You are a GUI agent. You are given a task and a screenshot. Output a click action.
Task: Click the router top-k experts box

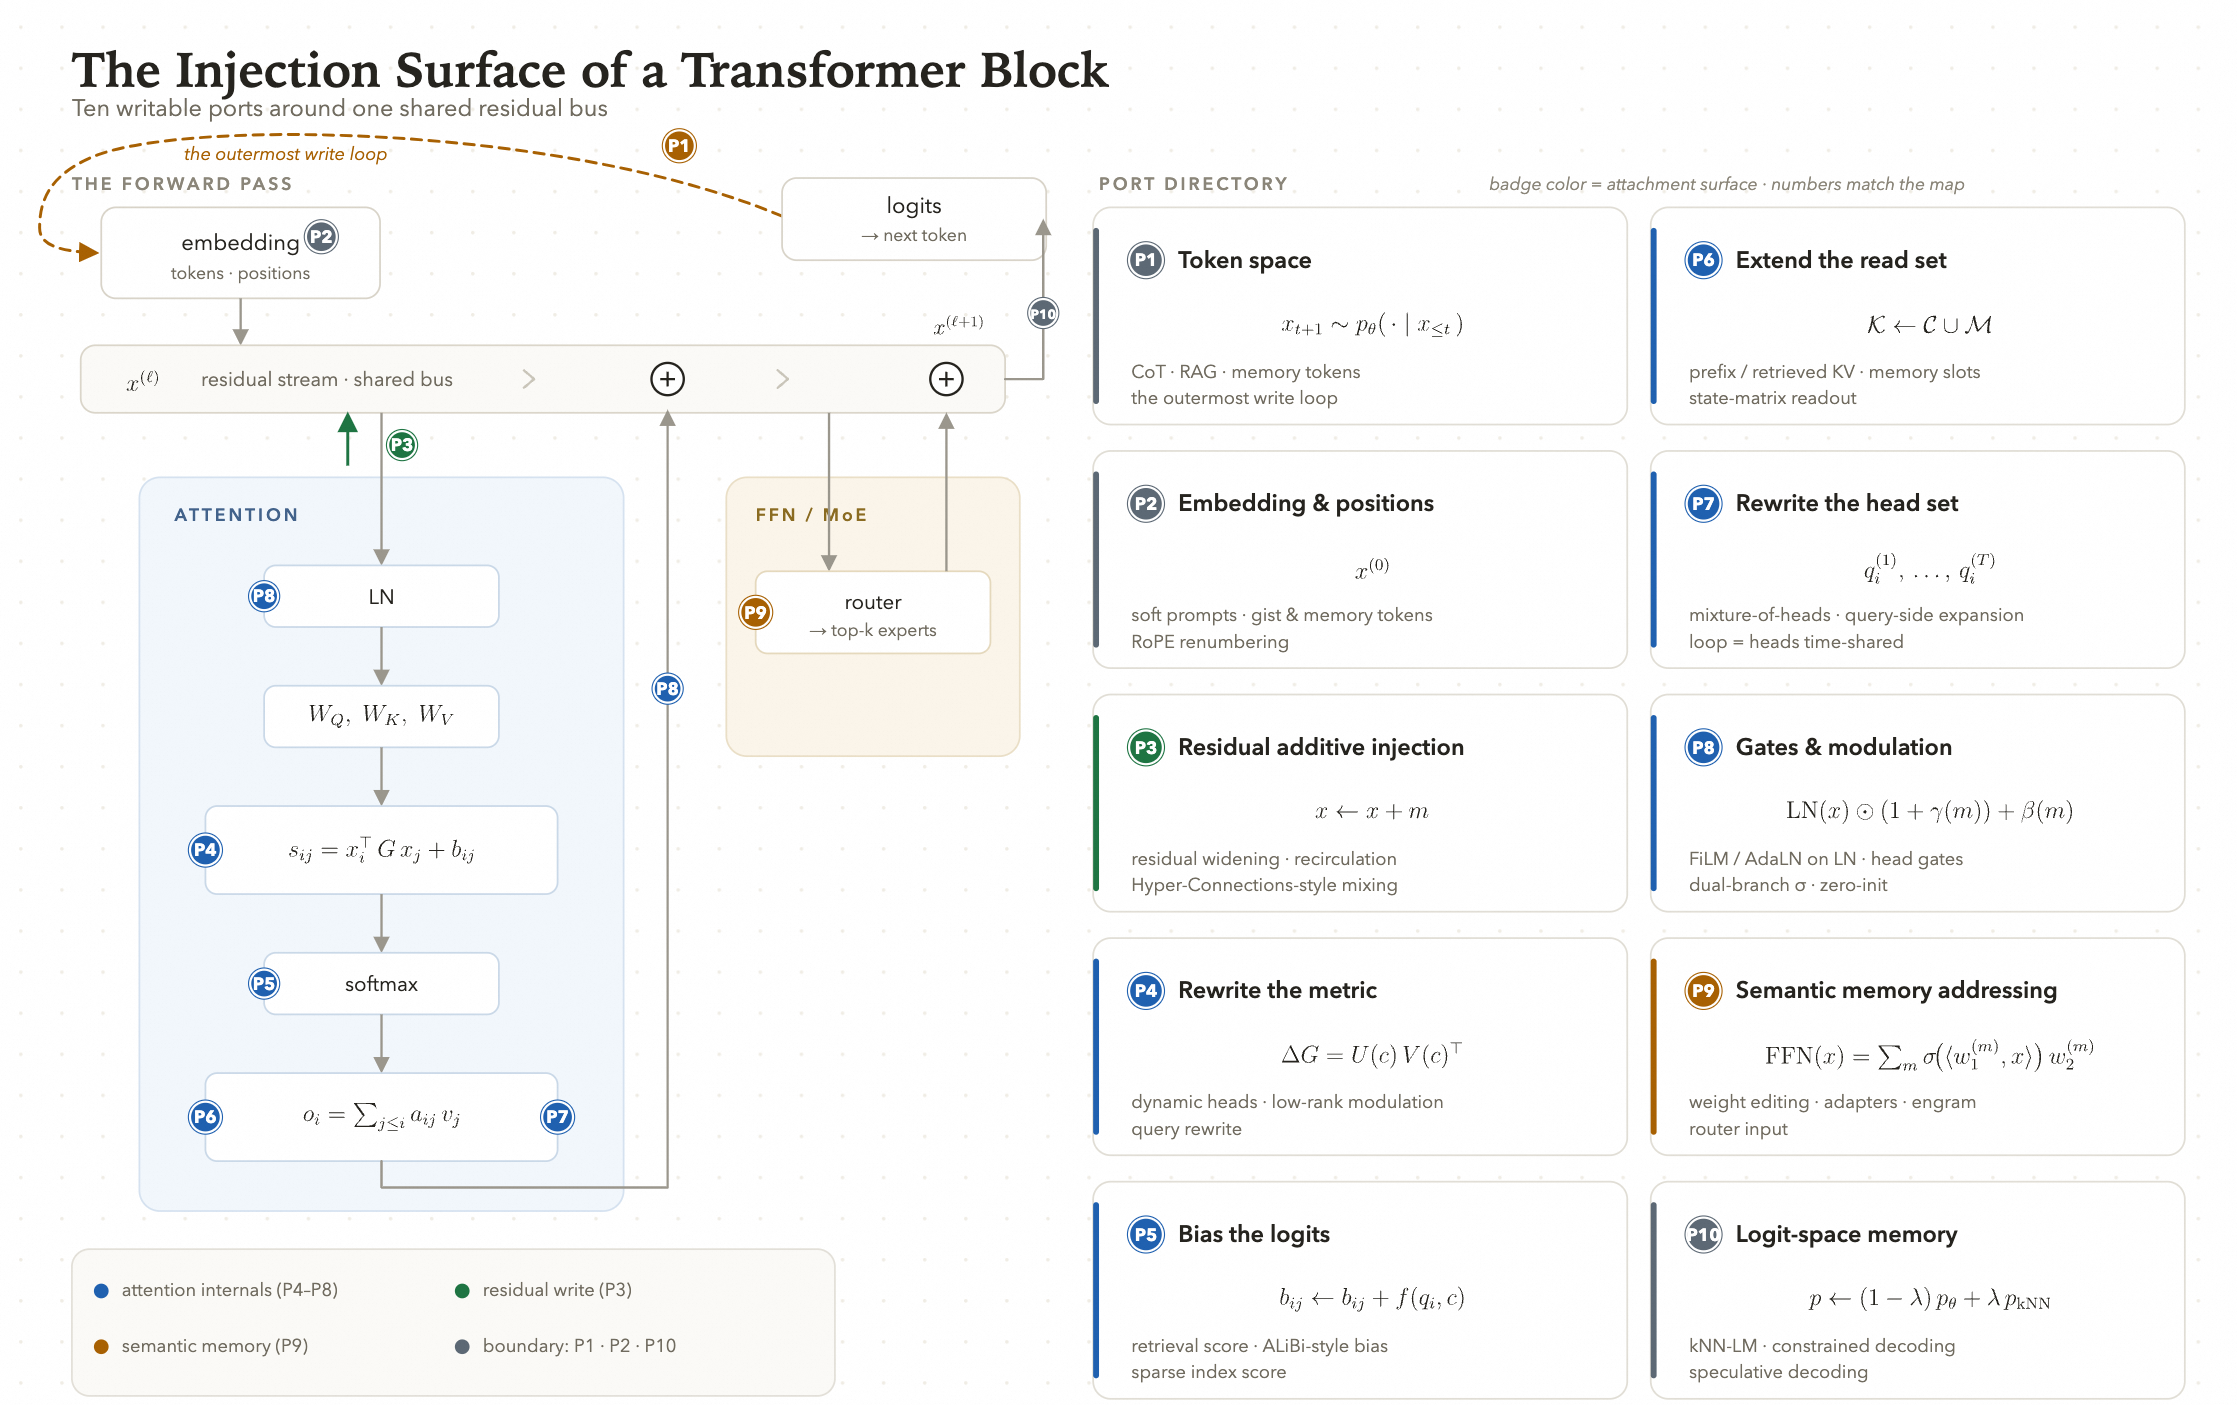873,613
